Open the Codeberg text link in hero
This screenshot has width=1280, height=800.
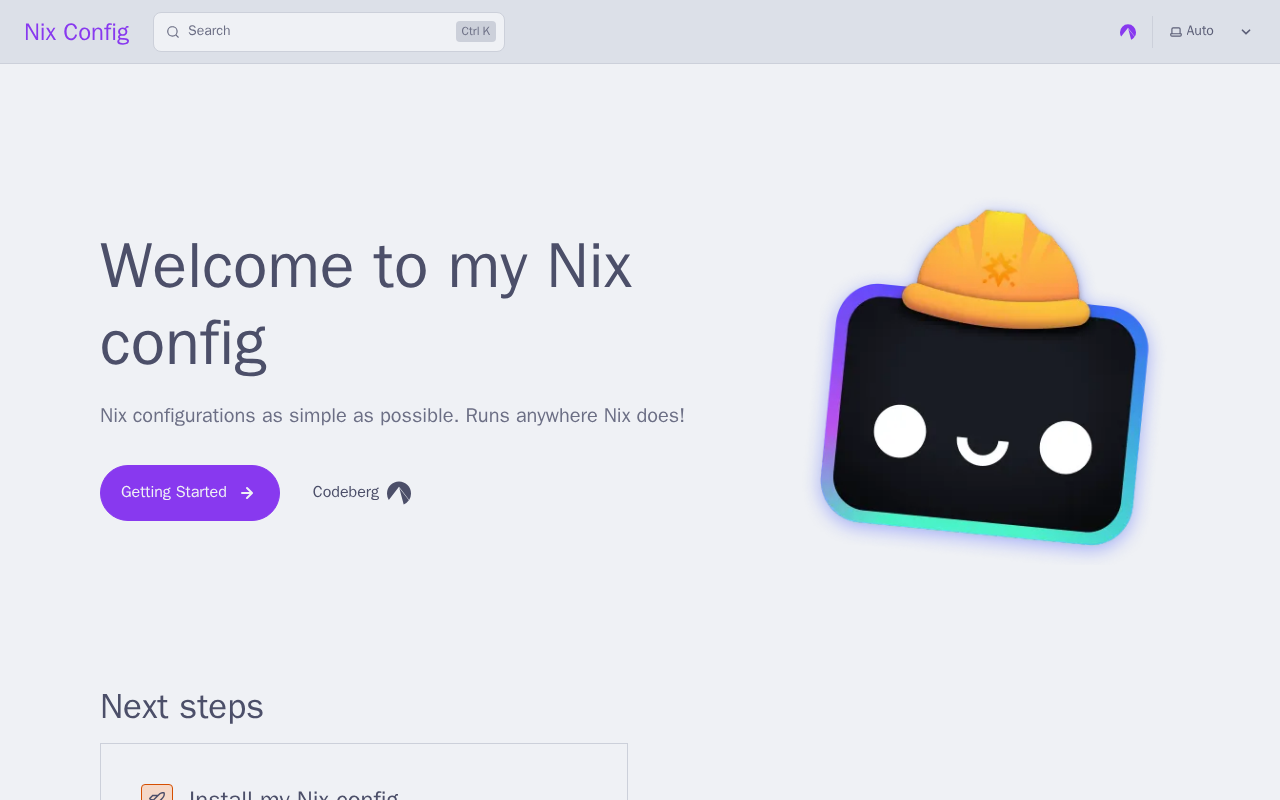(345, 492)
